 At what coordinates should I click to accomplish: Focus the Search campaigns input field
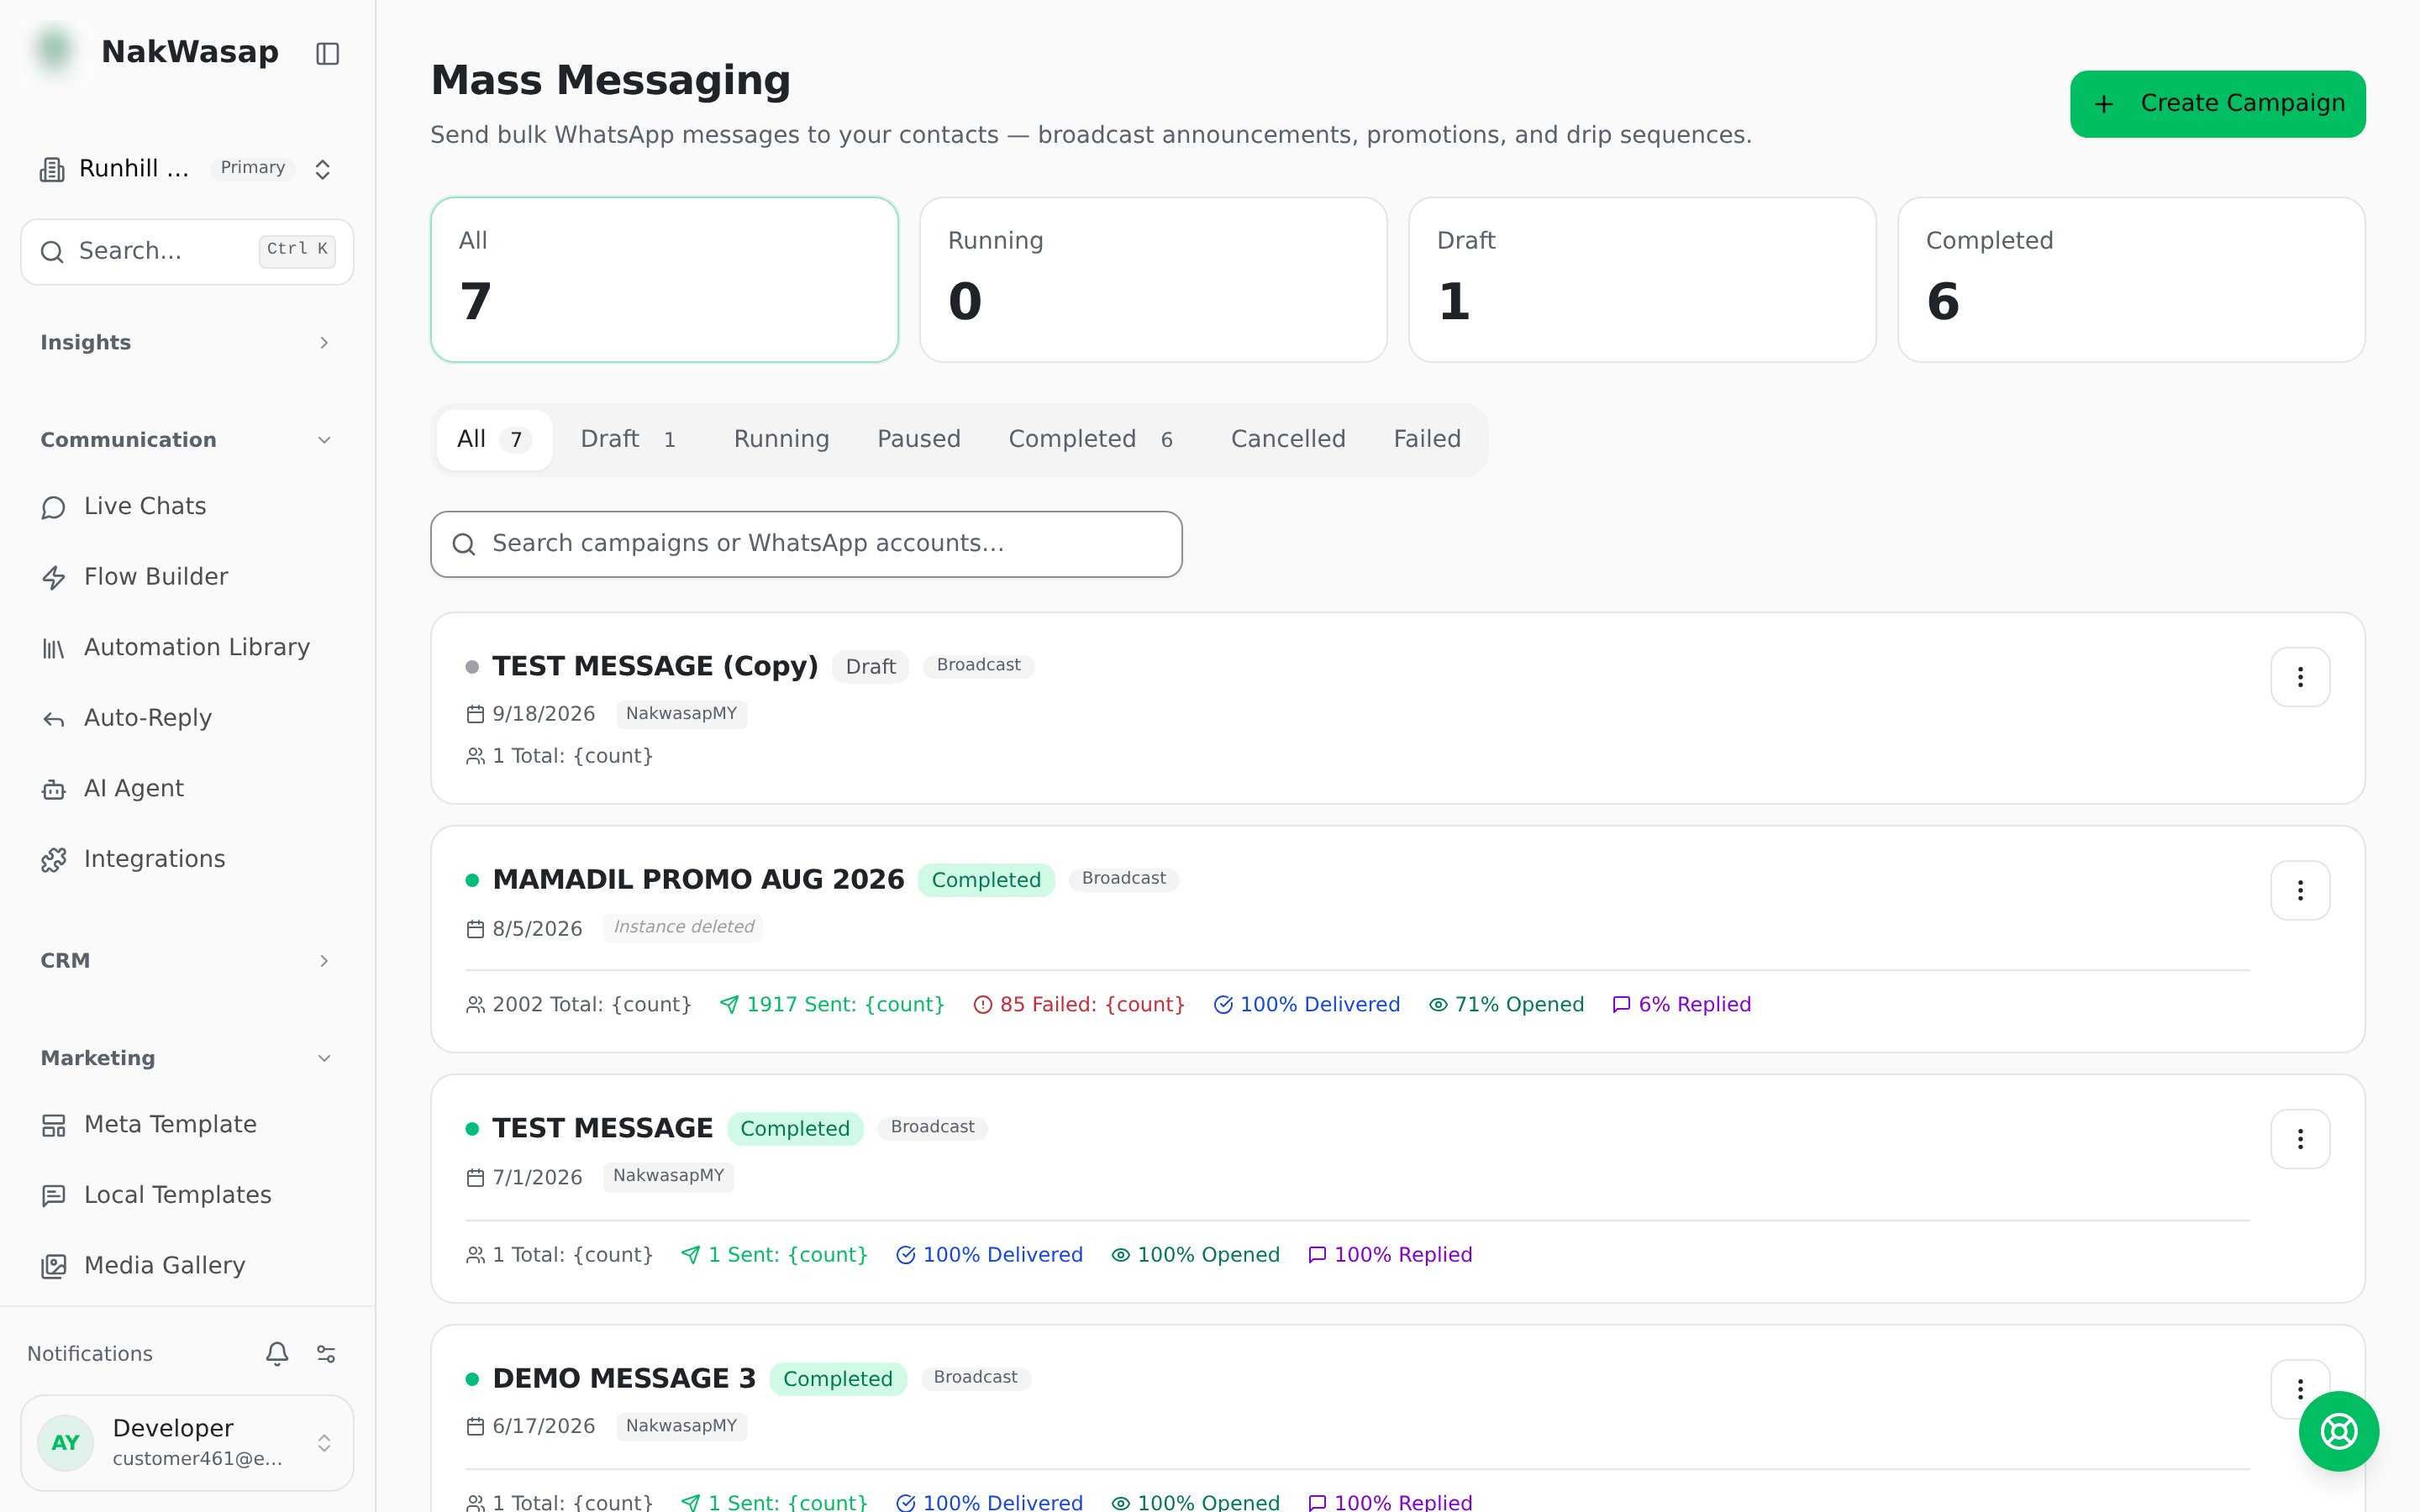coord(806,544)
